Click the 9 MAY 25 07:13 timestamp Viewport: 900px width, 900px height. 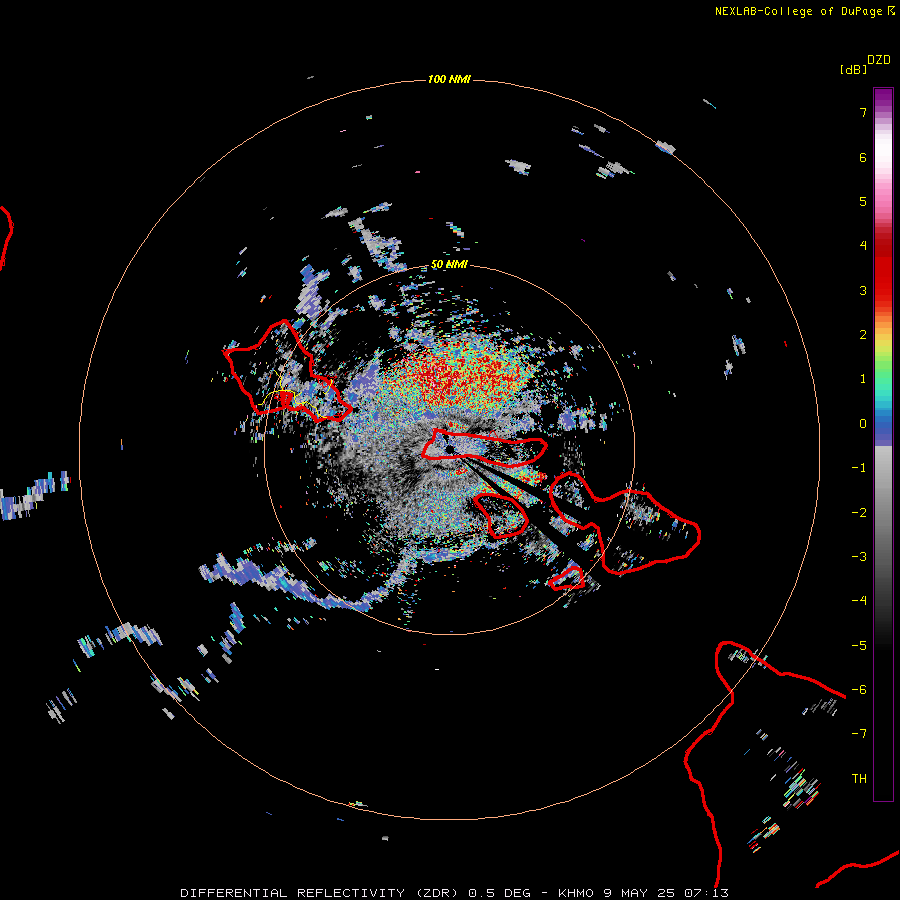click(666, 893)
